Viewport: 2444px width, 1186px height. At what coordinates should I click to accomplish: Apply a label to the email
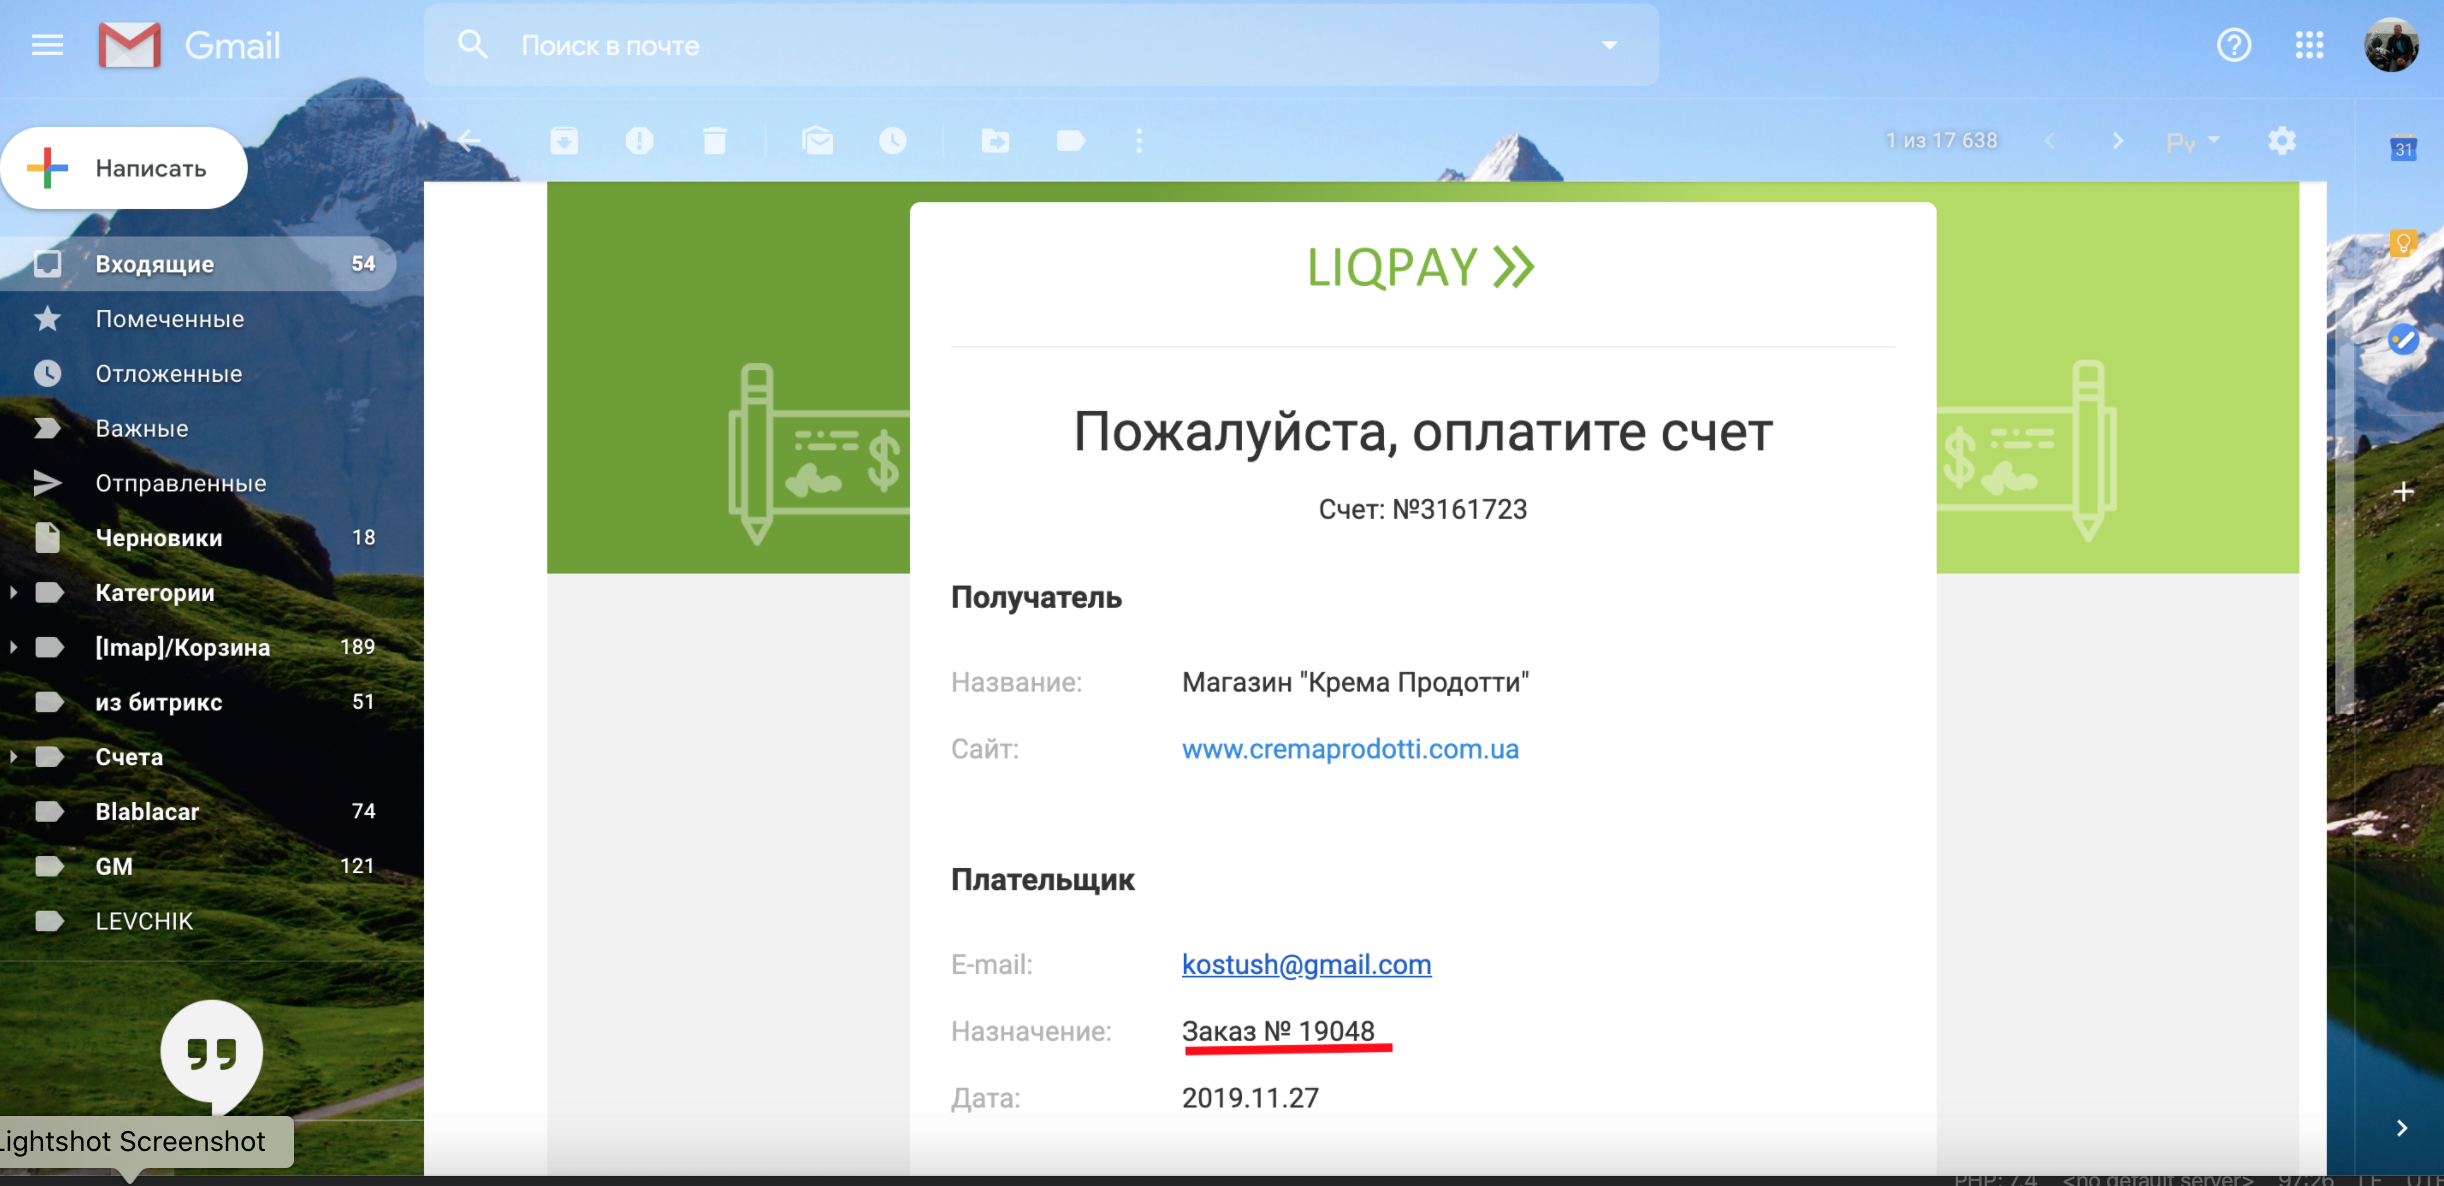pyautogui.click(x=1071, y=140)
